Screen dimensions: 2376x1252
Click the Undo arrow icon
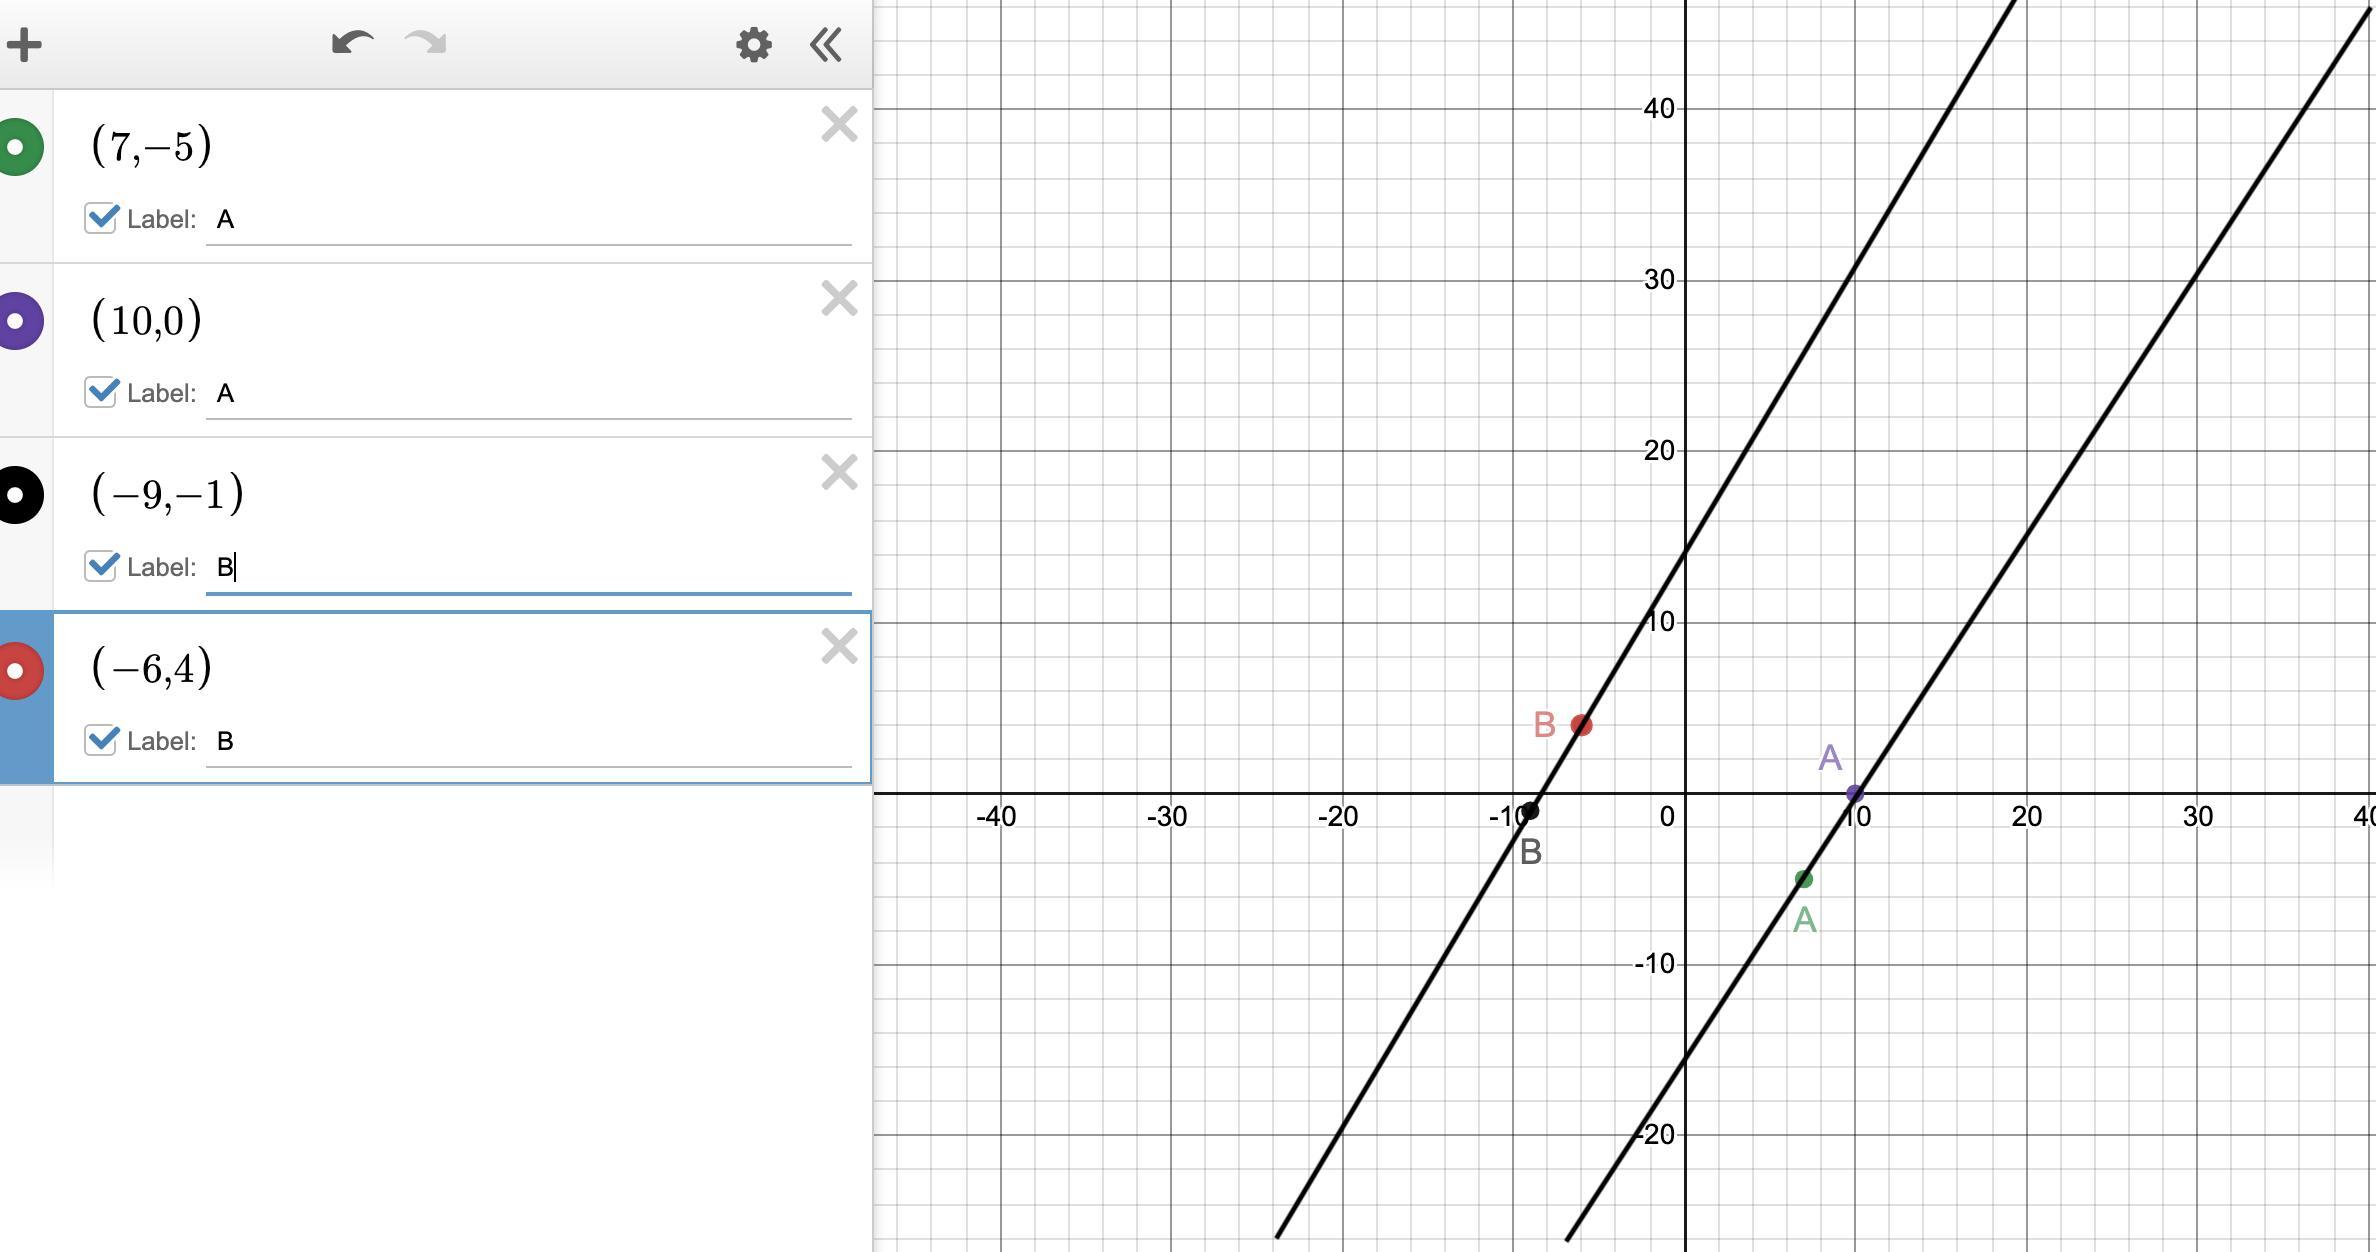pos(352,43)
